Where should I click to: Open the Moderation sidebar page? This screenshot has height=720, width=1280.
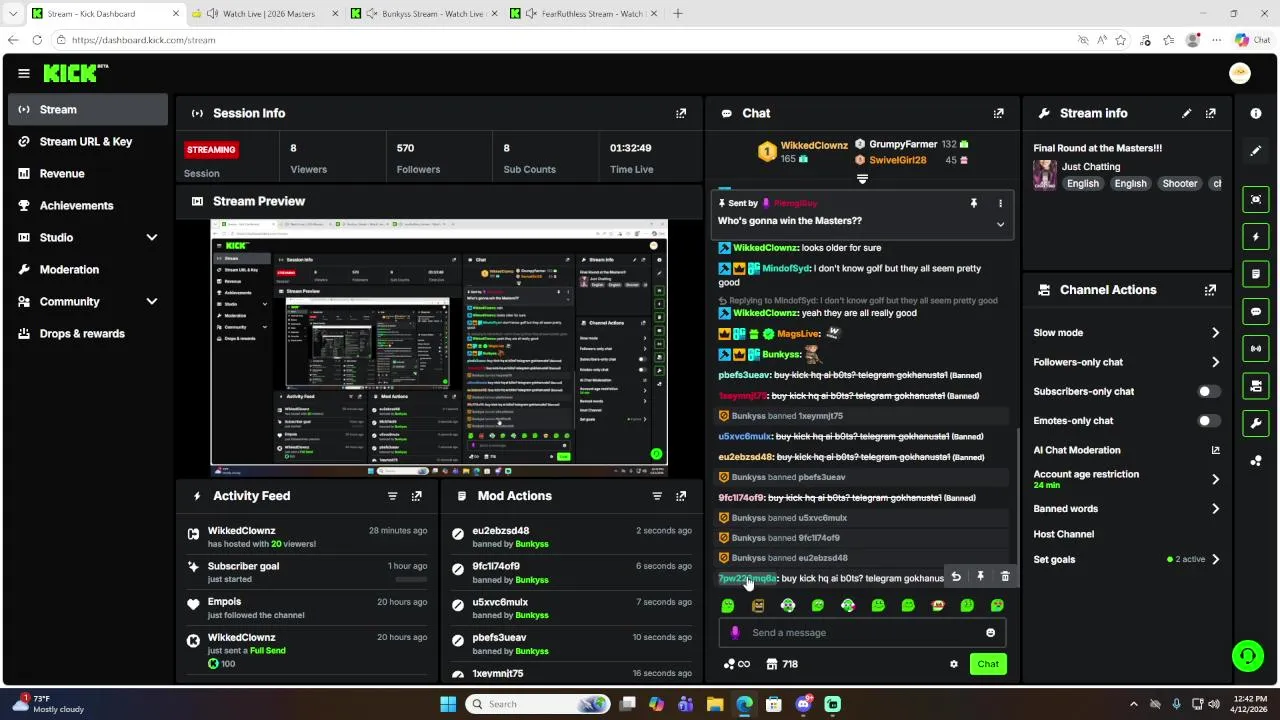88,270
